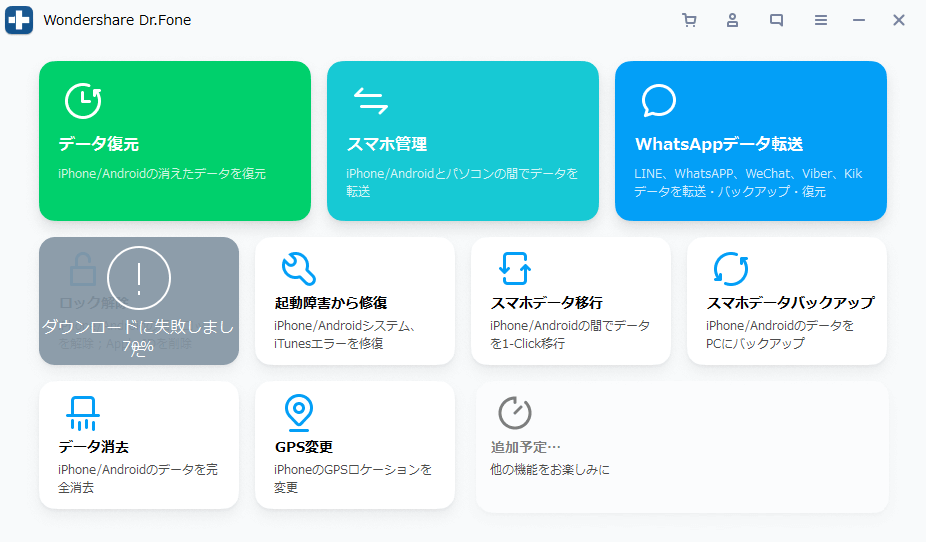This screenshot has width=926, height=542.
Task: Open the データ復元 card title
Action: tap(99, 144)
